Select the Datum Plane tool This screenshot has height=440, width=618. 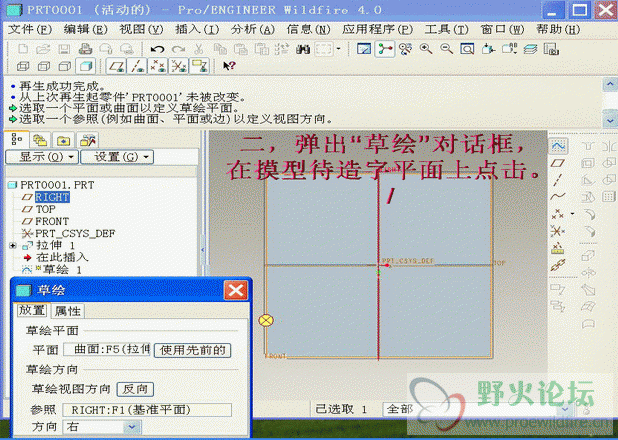point(558,163)
